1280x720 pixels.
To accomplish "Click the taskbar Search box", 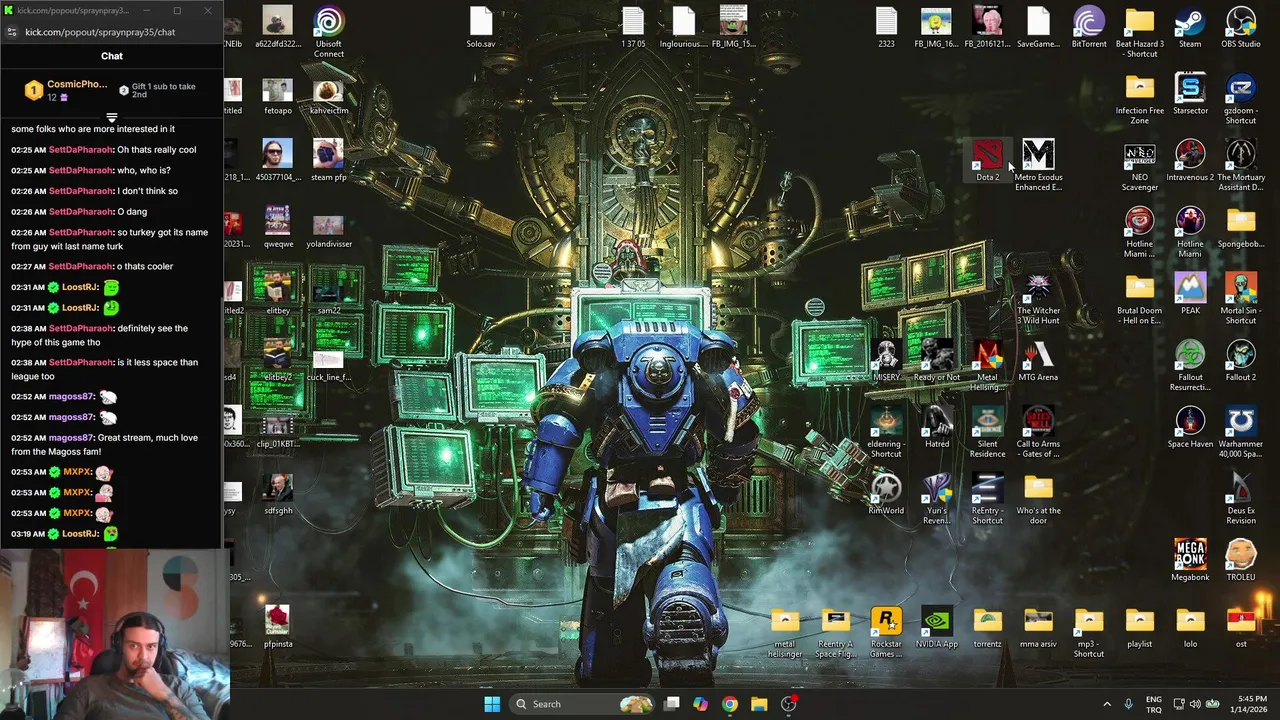I will coord(583,704).
